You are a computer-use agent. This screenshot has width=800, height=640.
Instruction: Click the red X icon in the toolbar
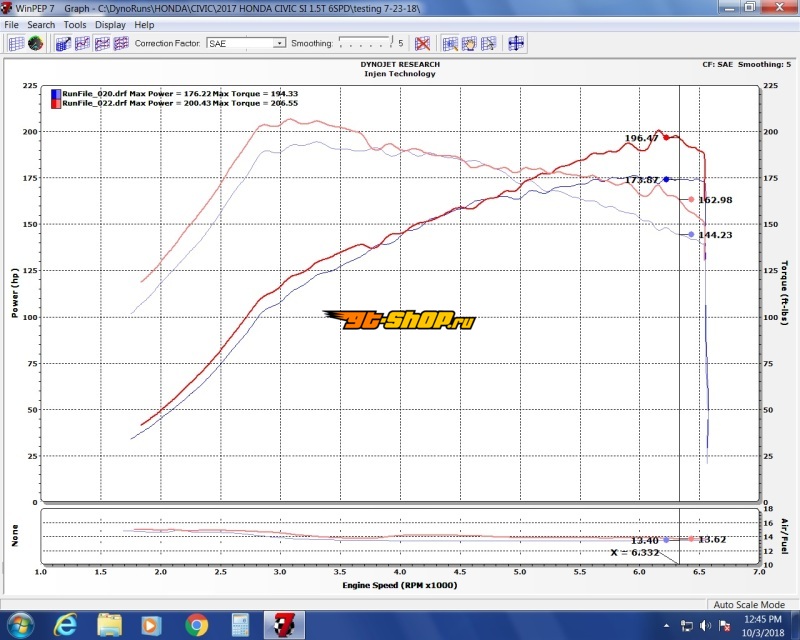click(x=423, y=43)
